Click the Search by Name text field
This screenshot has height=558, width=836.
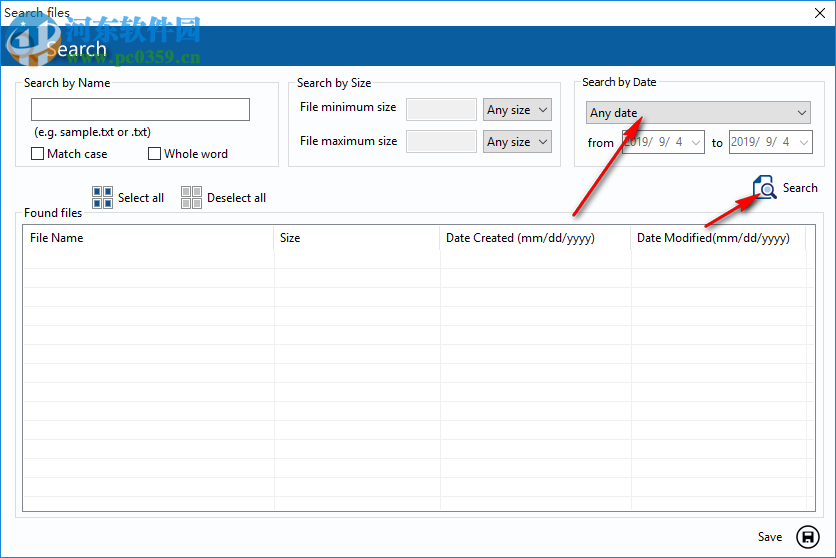tap(140, 109)
